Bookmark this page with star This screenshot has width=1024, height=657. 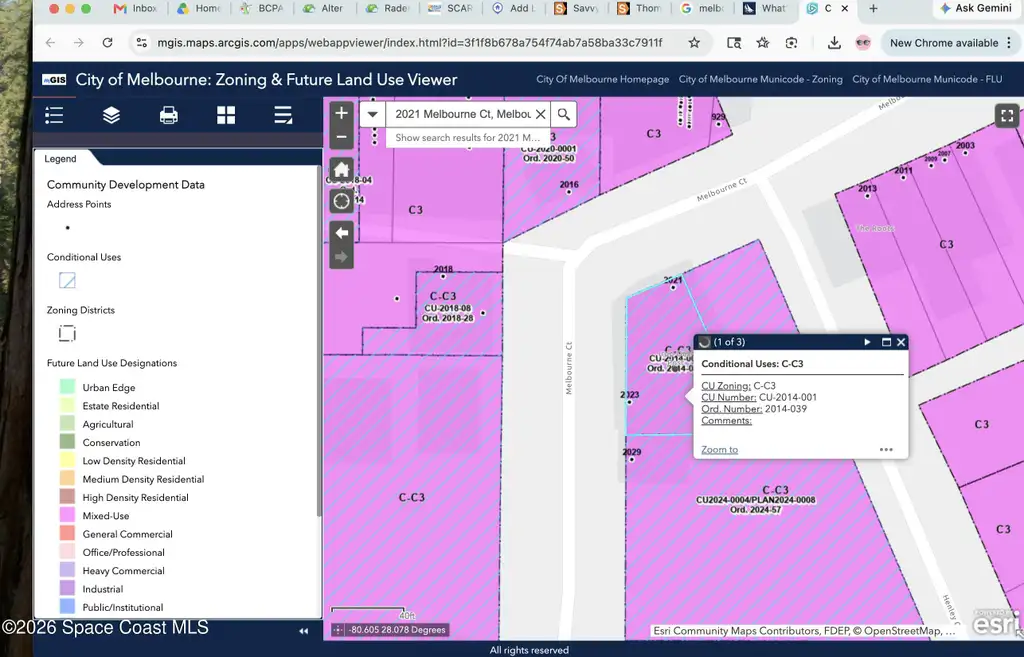pyautogui.click(x=694, y=43)
